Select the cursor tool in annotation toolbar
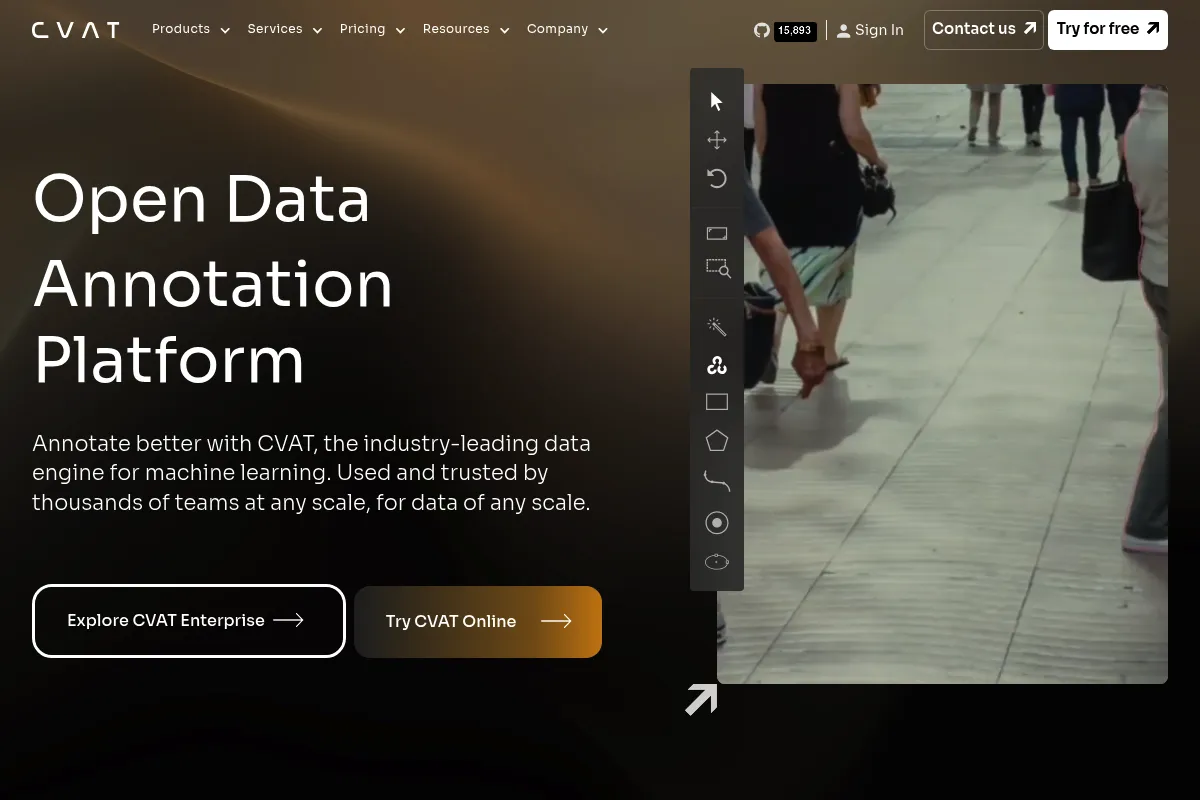1200x800 pixels. (x=716, y=101)
